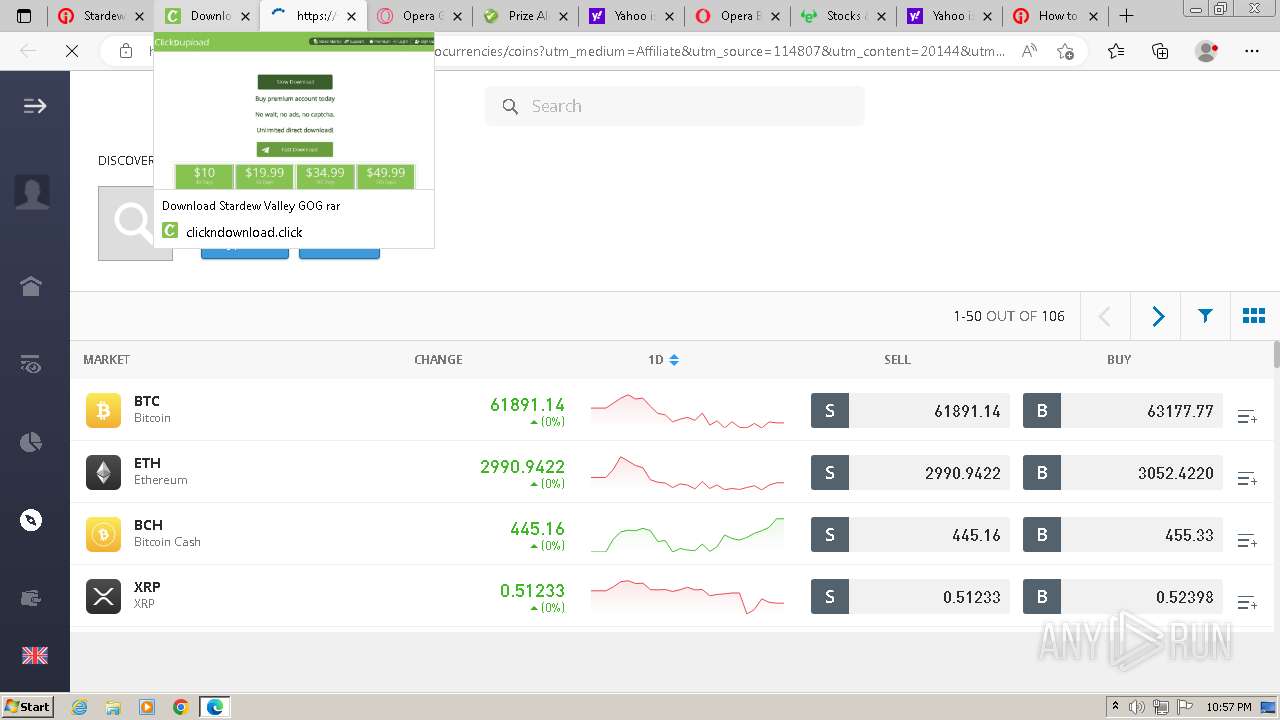
Task: Click the Ethereum market name
Action: click(161, 480)
